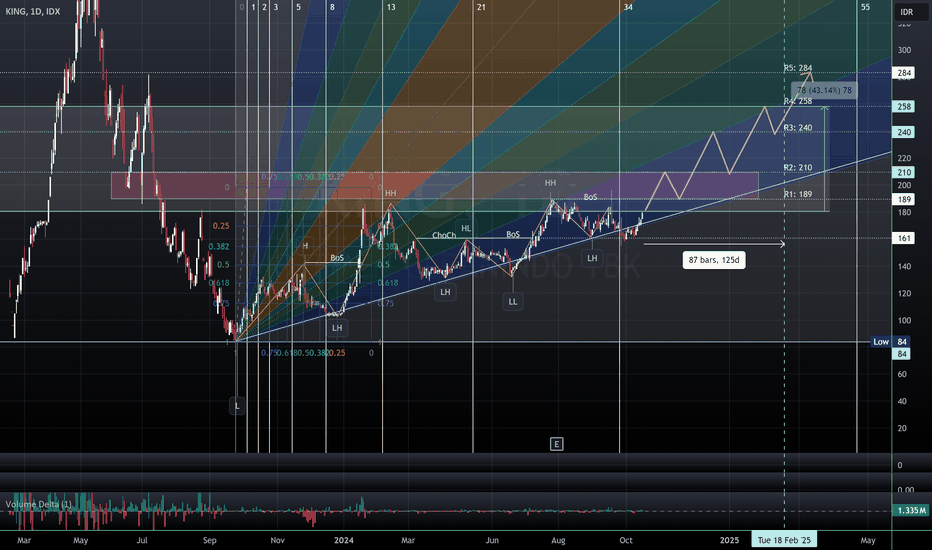The width and height of the screenshot is (932, 550).
Task: Select the R5: 284 resistance label
Action: [x=798, y=68]
